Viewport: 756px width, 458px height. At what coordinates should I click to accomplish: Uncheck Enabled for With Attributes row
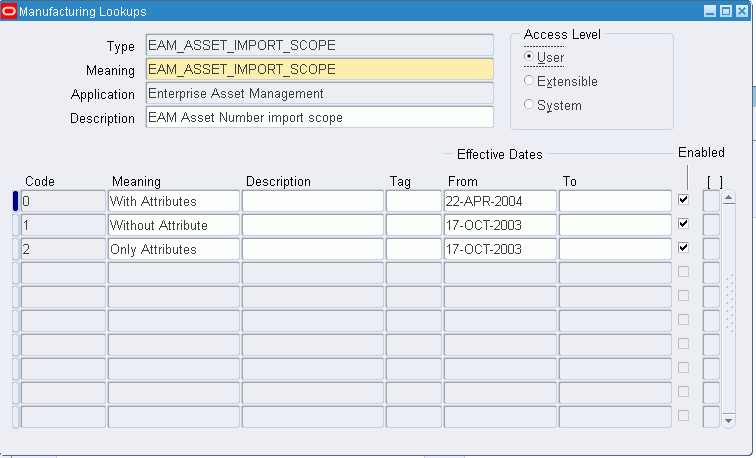pos(683,200)
